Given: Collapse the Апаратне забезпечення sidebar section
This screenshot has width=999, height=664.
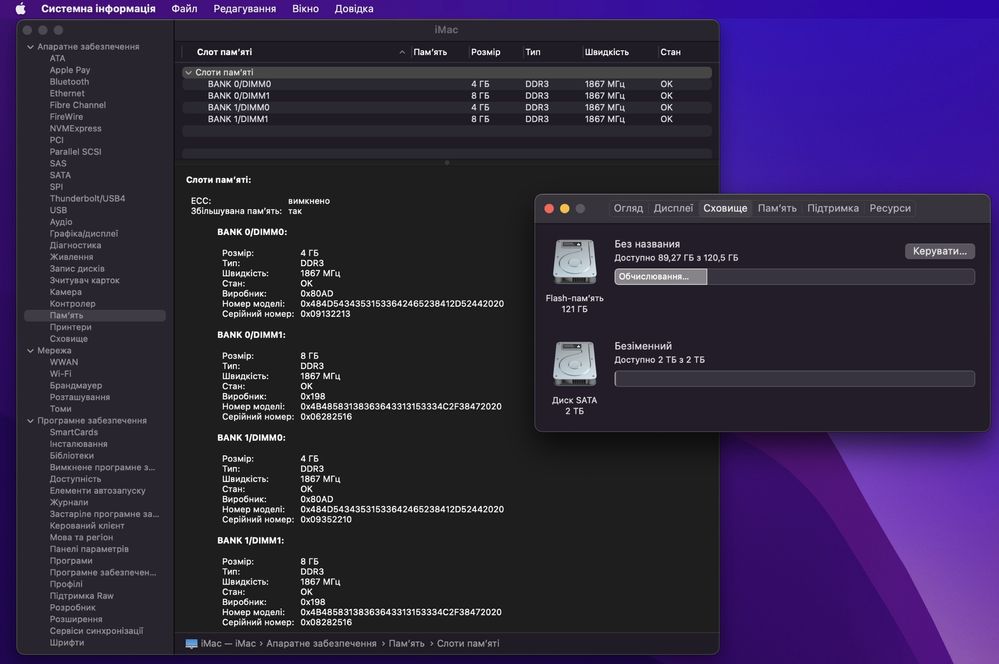Looking at the screenshot, I should (x=30, y=47).
